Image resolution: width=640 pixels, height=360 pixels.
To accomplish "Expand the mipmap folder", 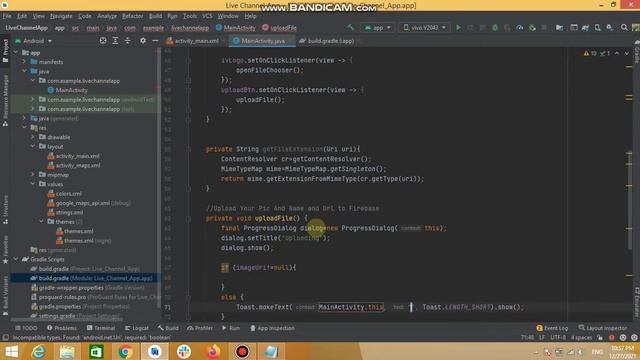I will pos(33,174).
